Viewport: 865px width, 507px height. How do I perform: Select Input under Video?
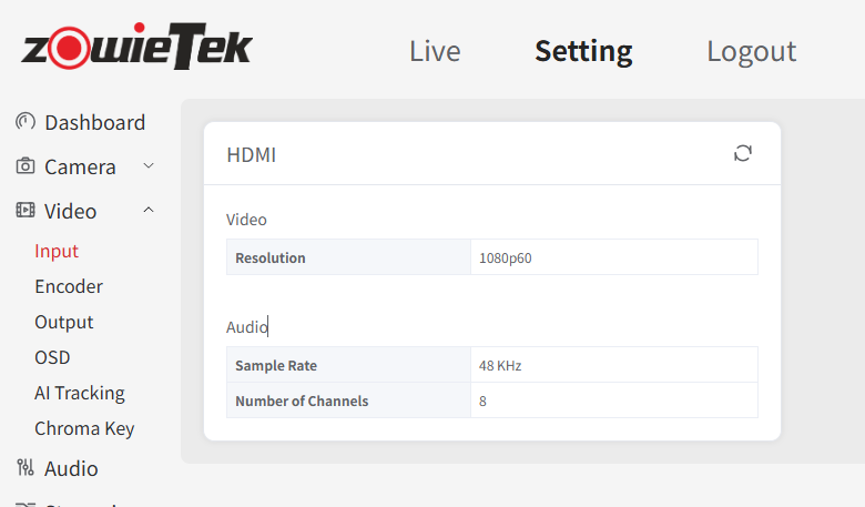point(56,251)
